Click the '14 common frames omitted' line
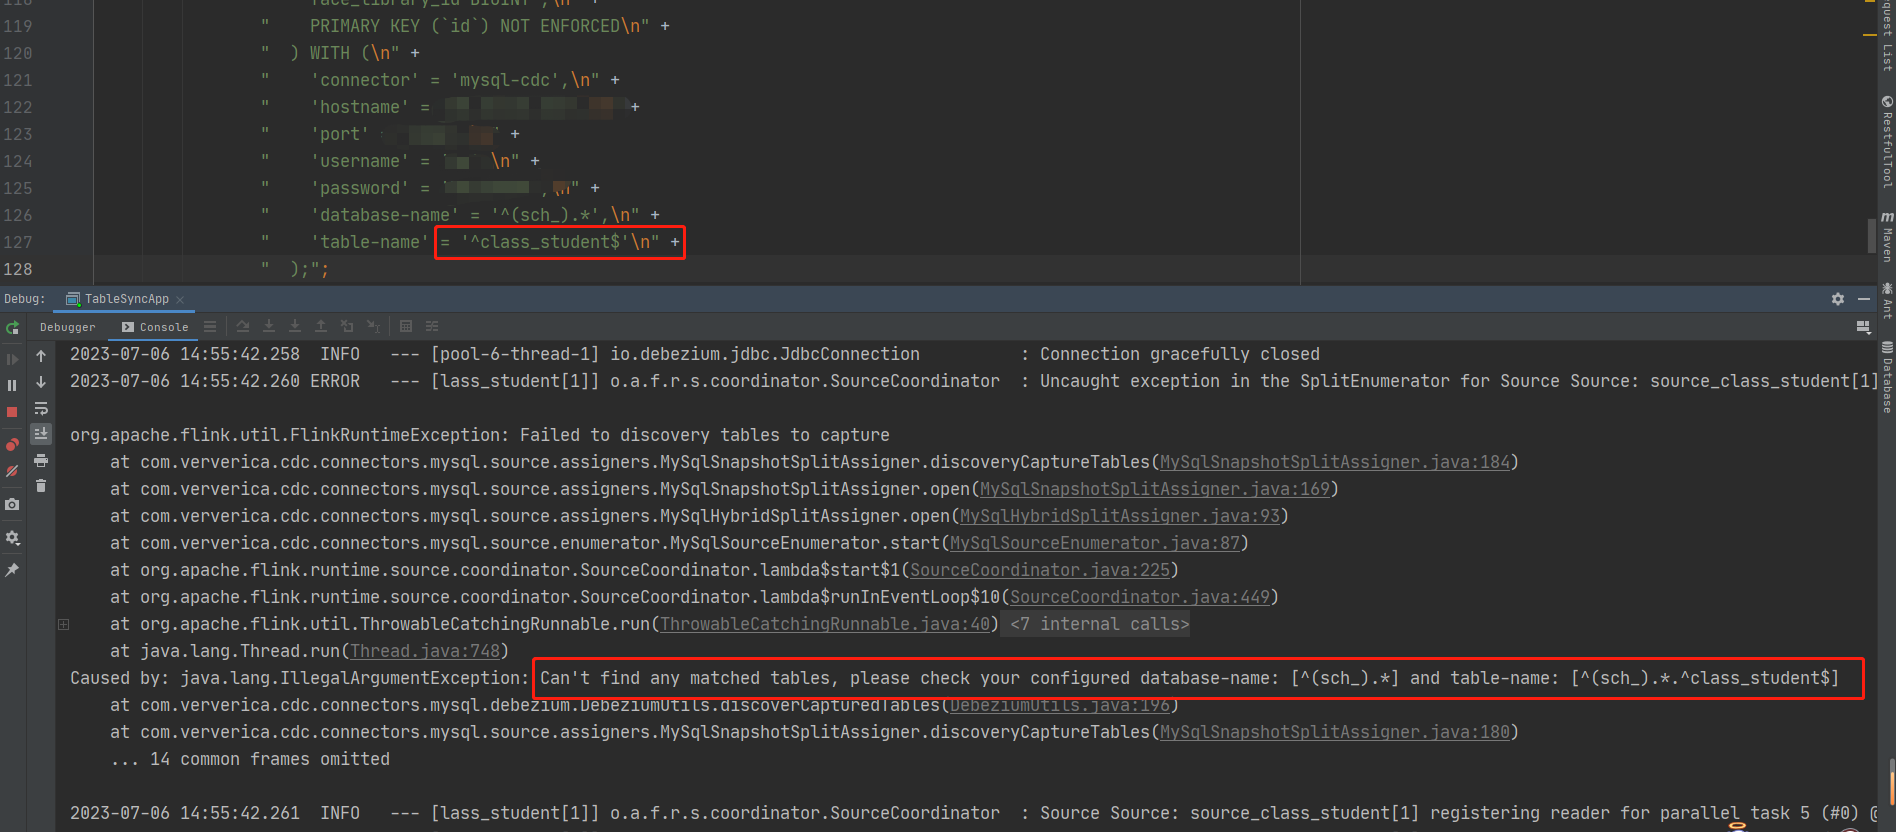 pyautogui.click(x=250, y=759)
